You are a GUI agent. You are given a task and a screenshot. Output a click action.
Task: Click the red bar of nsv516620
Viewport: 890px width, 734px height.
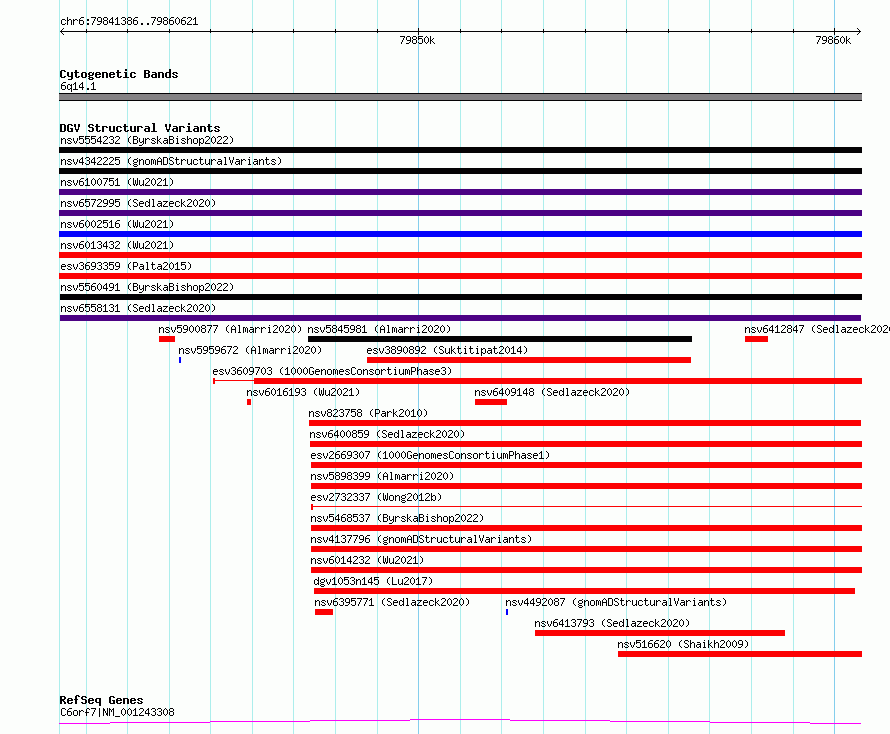tap(740, 654)
